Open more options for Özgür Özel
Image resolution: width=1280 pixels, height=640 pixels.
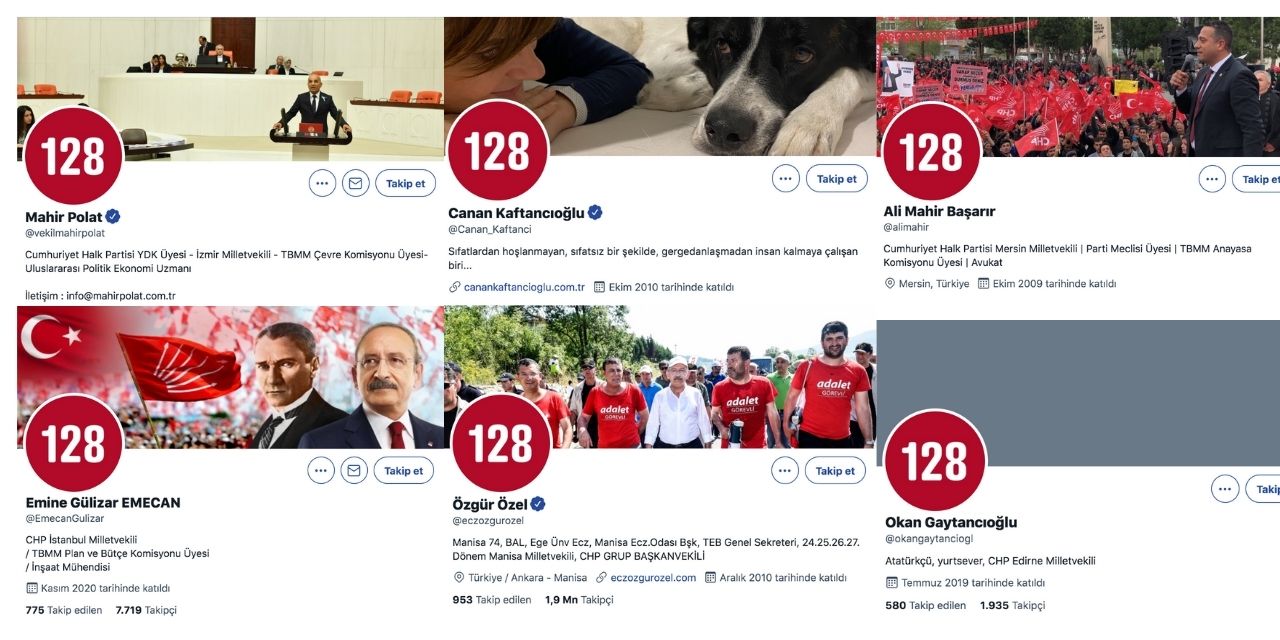785,470
